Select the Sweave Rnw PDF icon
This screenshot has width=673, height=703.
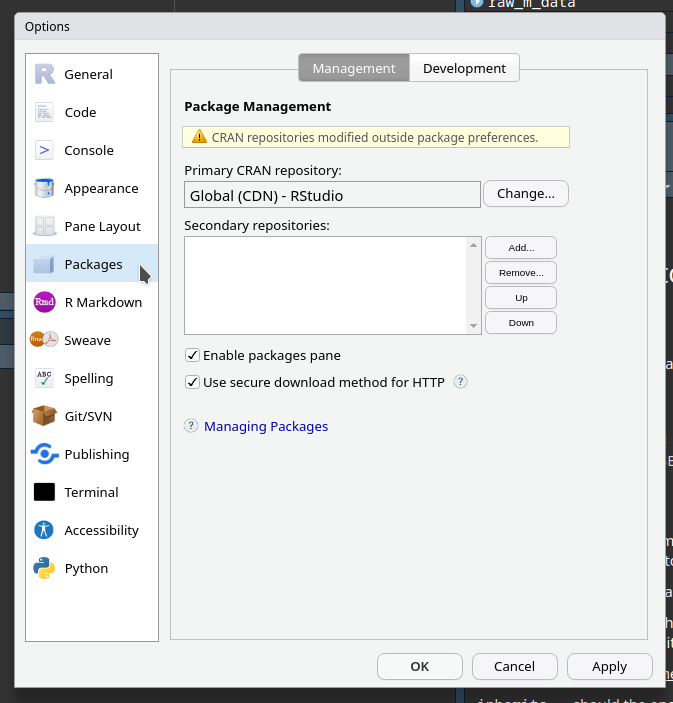44,339
